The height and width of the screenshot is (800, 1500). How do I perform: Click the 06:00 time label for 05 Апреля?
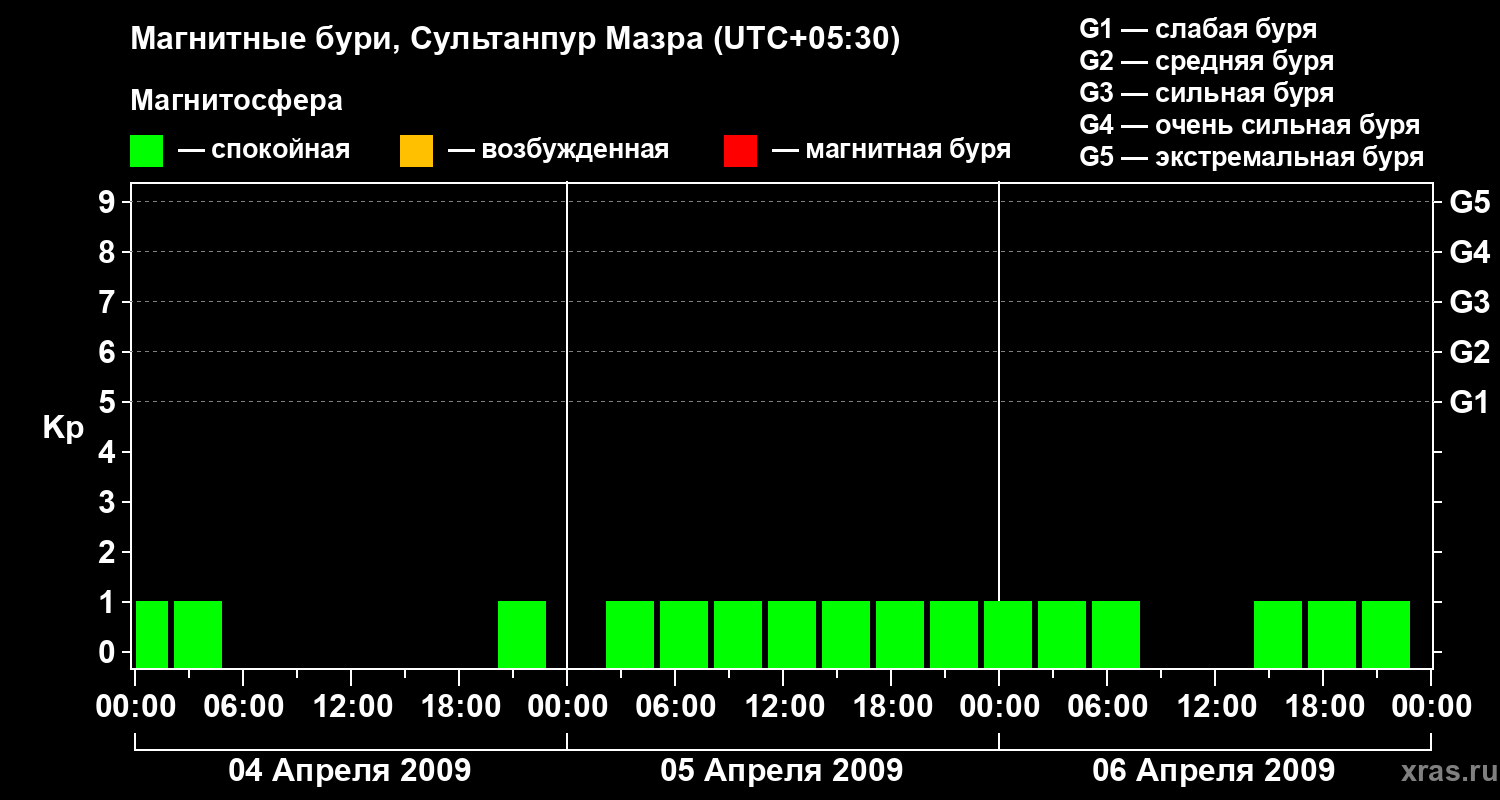(674, 707)
